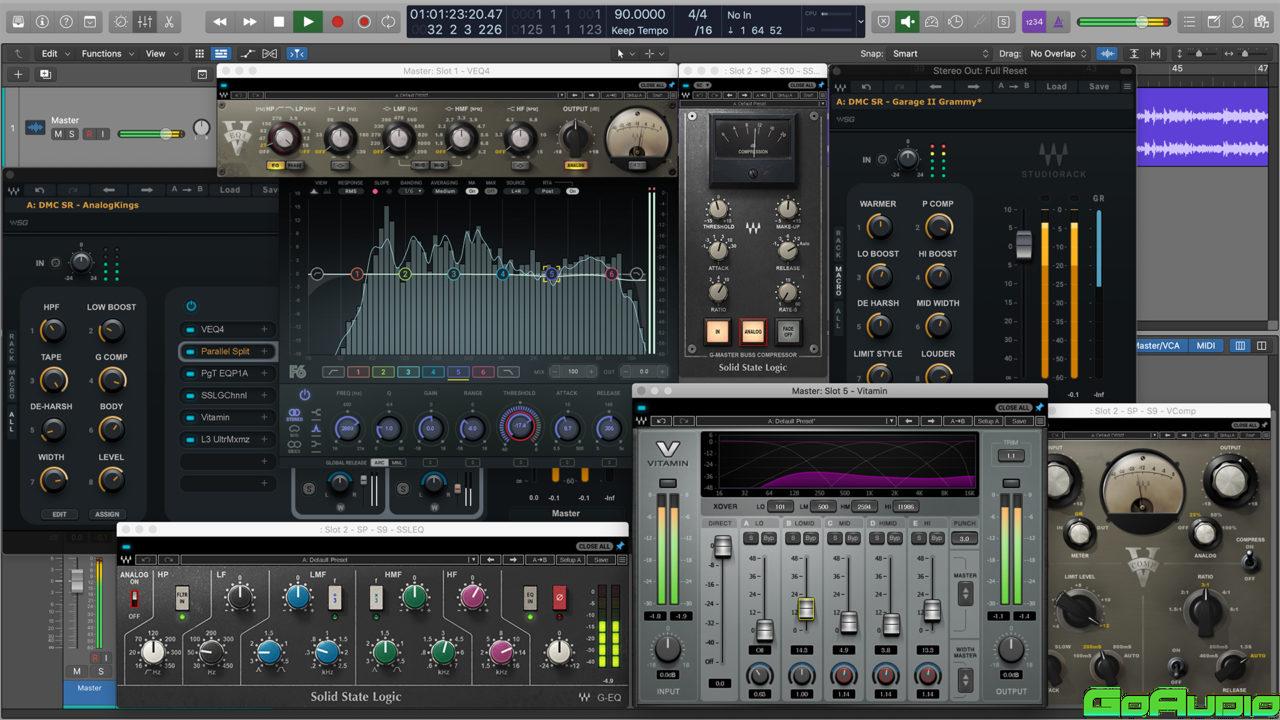The image size is (1280, 720).
Task: Select F6 high-cut filter band button
Action: tap(508, 372)
